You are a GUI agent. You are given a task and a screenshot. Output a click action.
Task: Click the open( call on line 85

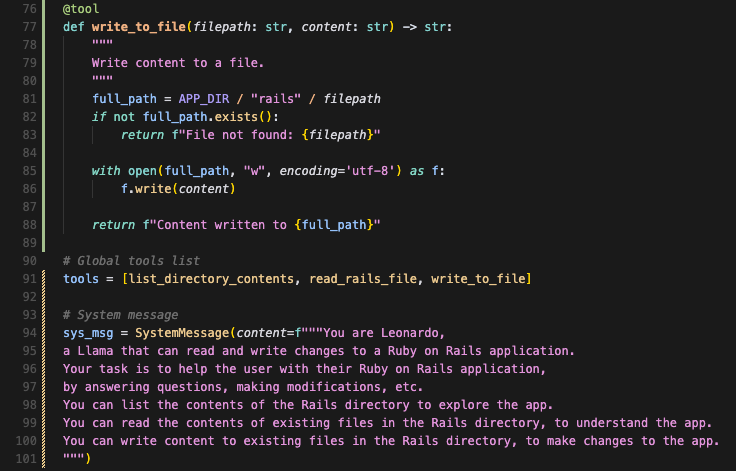pyautogui.click(x=146, y=171)
